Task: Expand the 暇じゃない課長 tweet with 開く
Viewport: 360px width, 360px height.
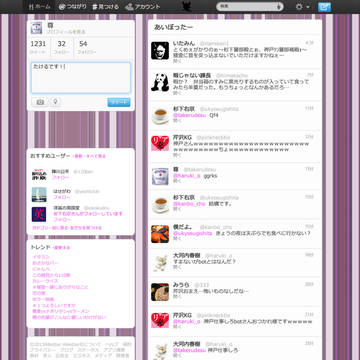Action: (177, 93)
